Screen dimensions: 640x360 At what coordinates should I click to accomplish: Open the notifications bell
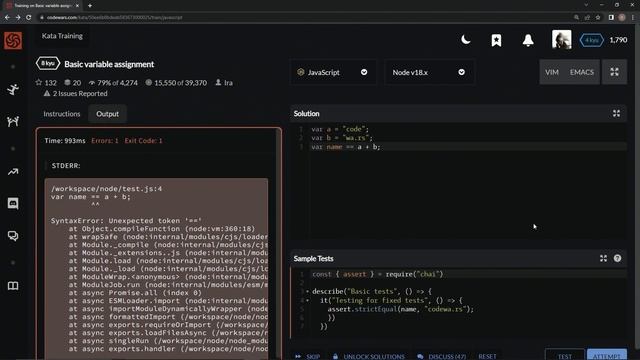(x=528, y=40)
